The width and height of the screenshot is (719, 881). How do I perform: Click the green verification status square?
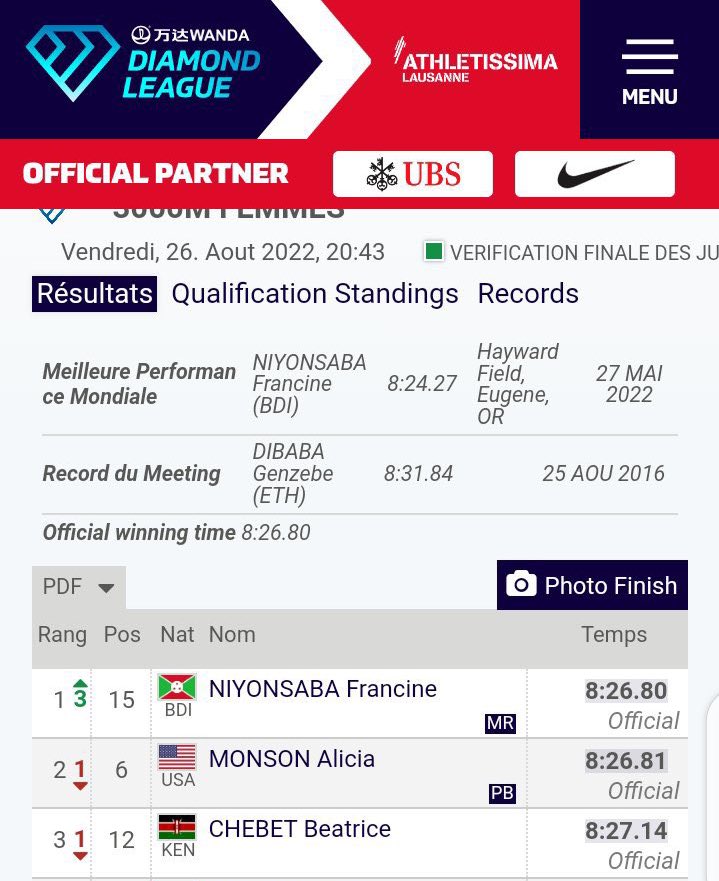(433, 252)
